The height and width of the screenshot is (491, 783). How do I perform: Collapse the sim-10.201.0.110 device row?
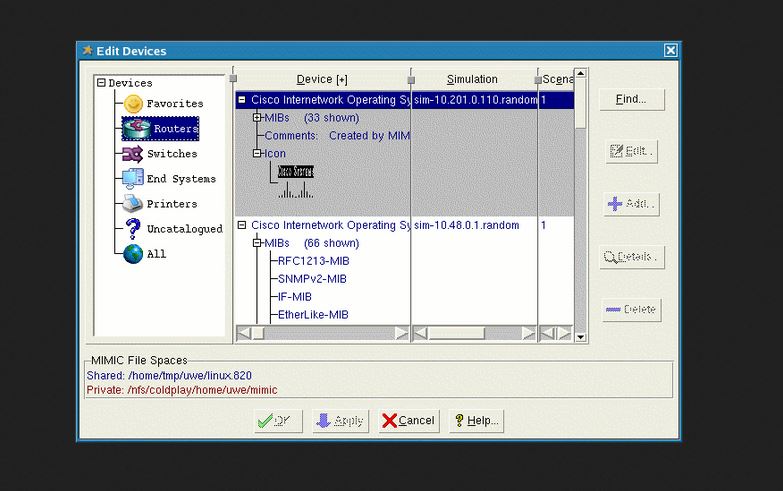(242, 100)
